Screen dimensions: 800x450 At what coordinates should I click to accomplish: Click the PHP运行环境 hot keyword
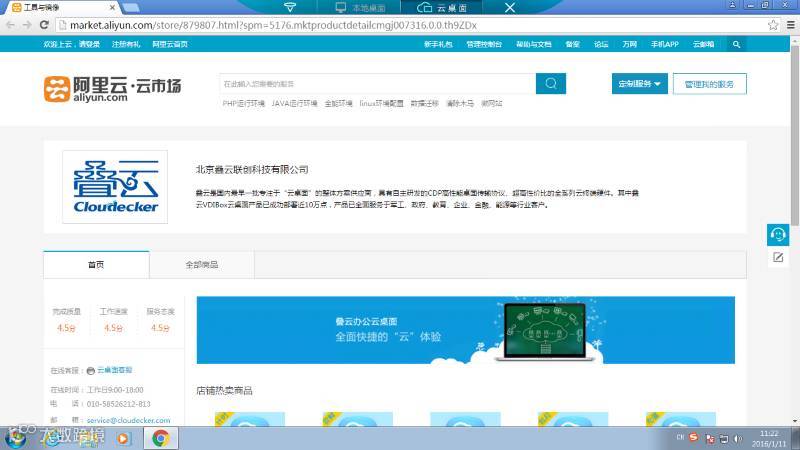(x=243, y=104)
